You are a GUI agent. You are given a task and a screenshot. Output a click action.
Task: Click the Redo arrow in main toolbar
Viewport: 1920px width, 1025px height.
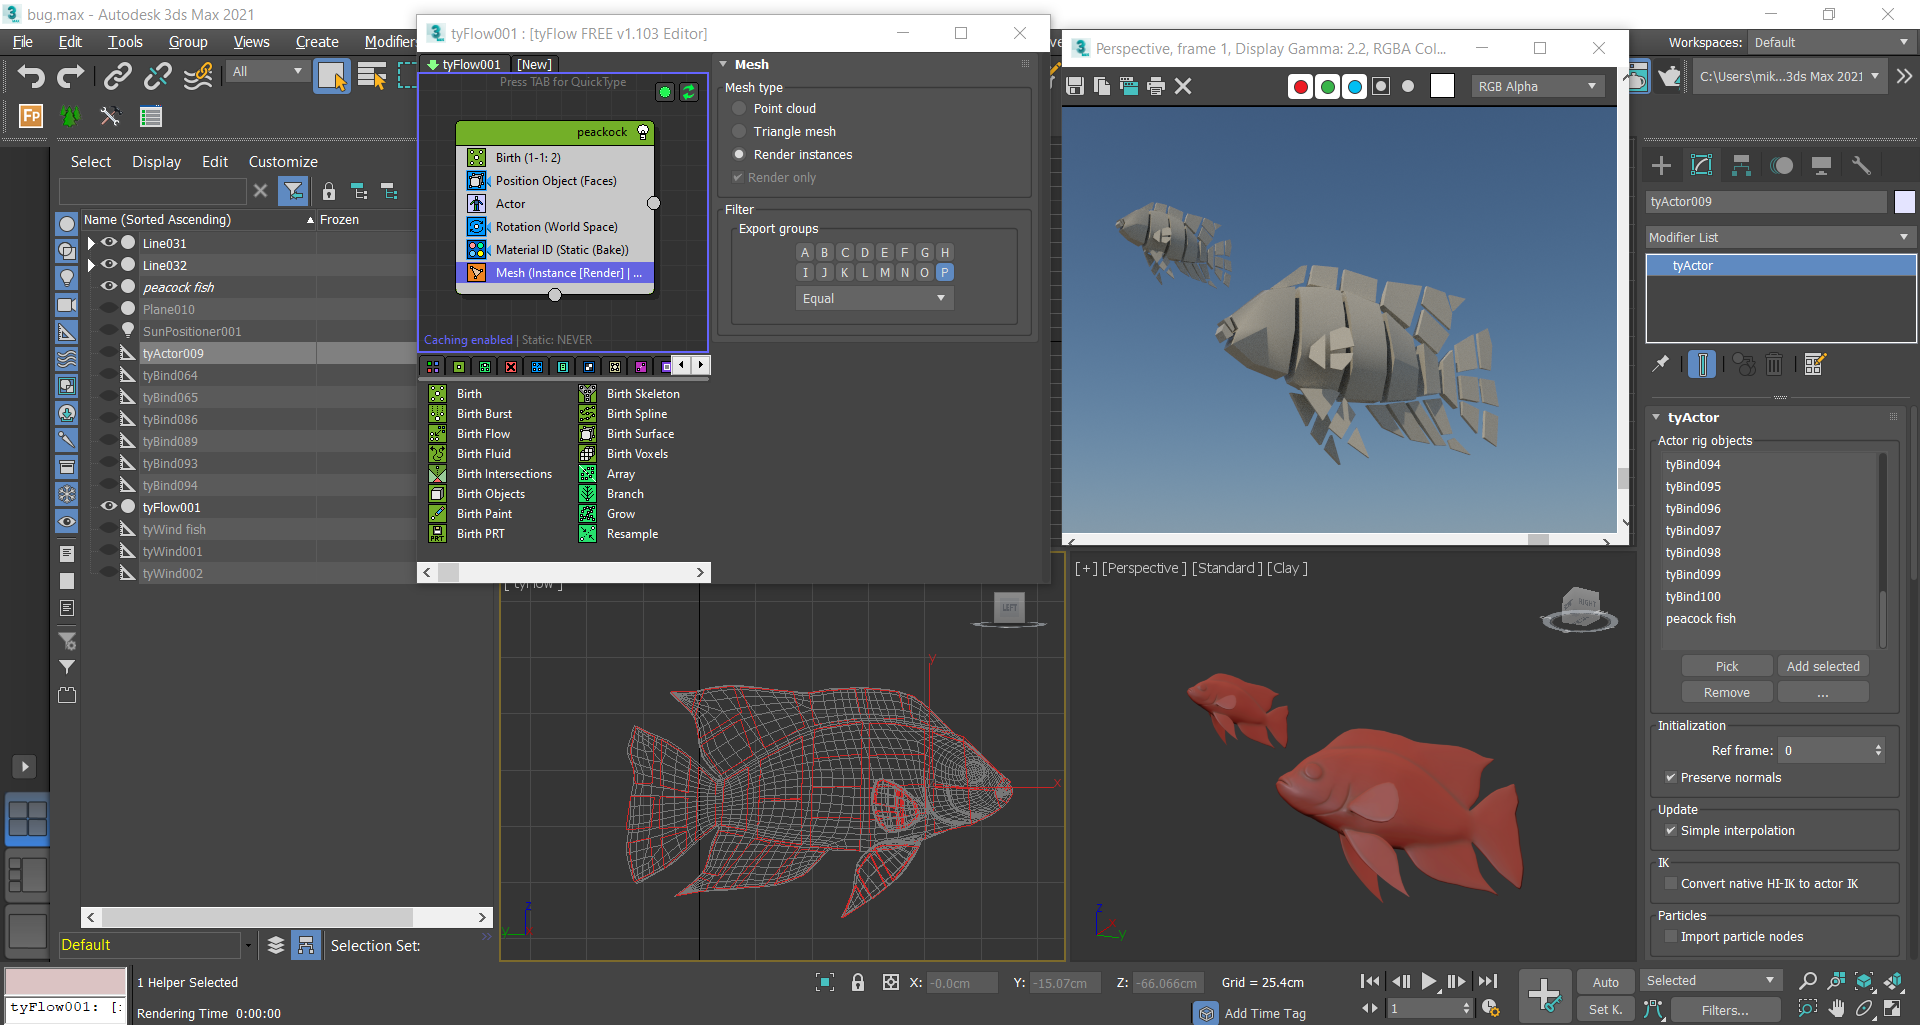tap(71, 77)
